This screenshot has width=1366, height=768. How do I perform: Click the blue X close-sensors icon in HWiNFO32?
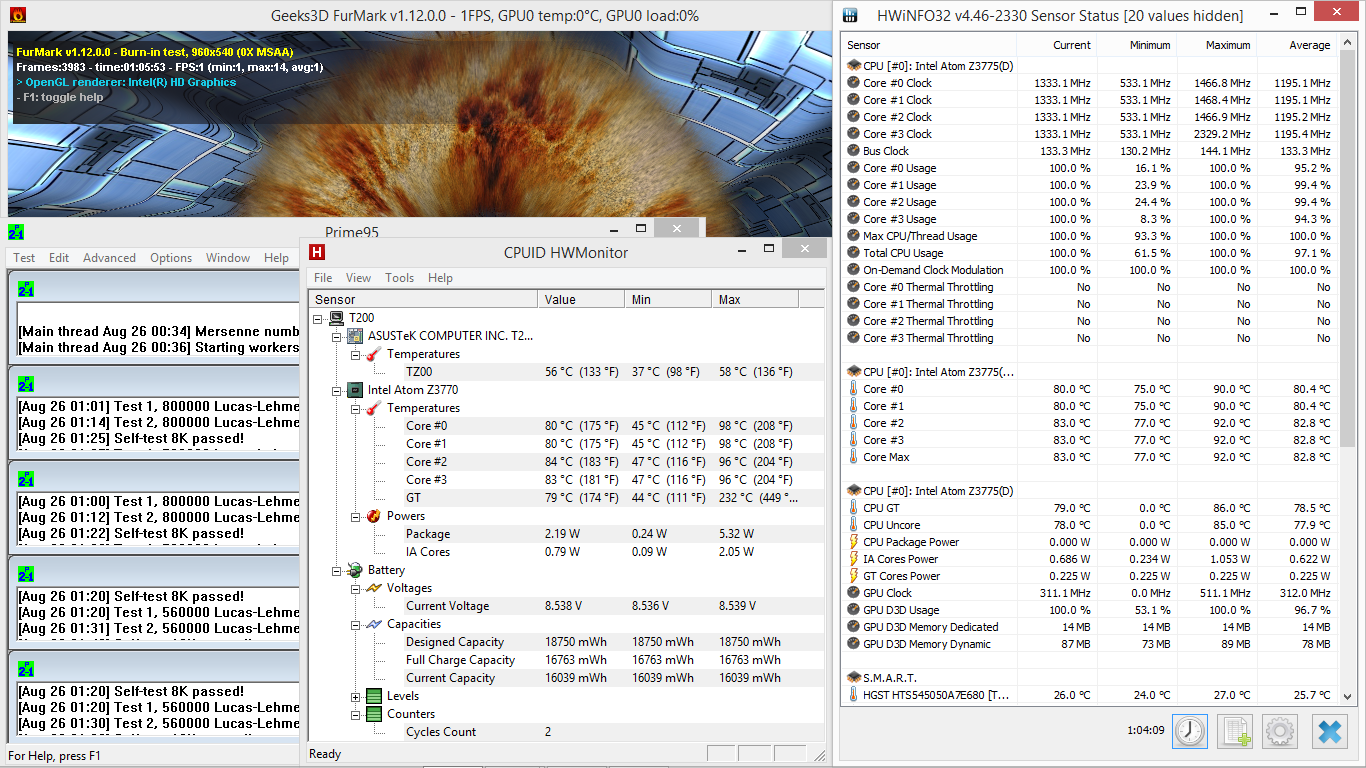(1329, 731)
